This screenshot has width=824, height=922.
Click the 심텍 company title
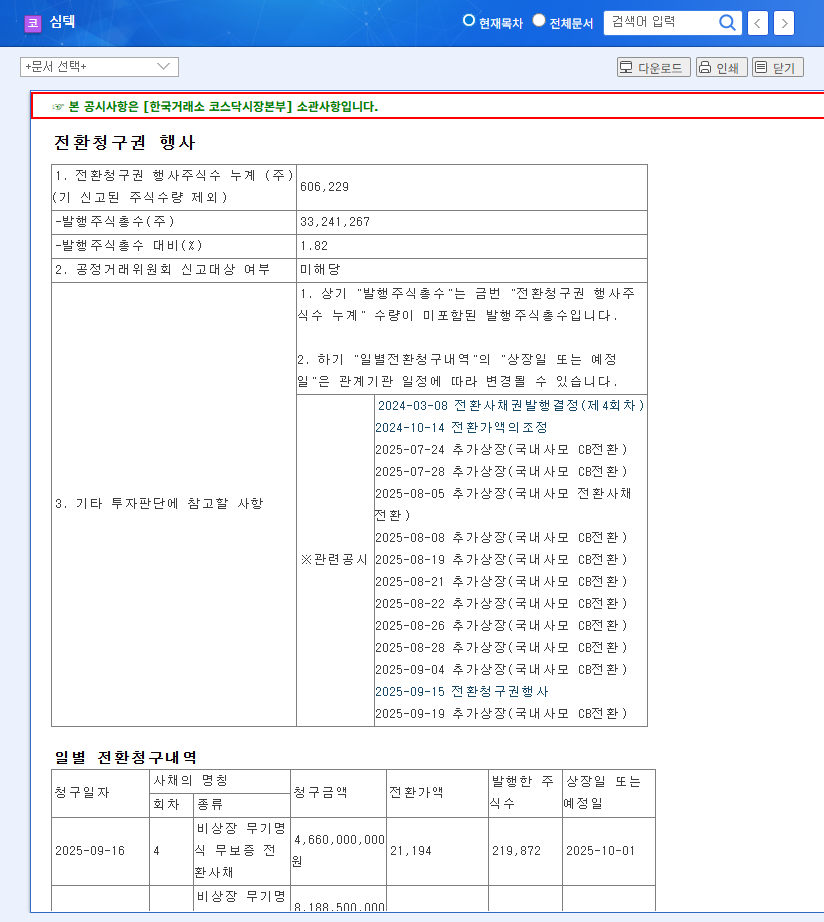click(x=62, y=22)
